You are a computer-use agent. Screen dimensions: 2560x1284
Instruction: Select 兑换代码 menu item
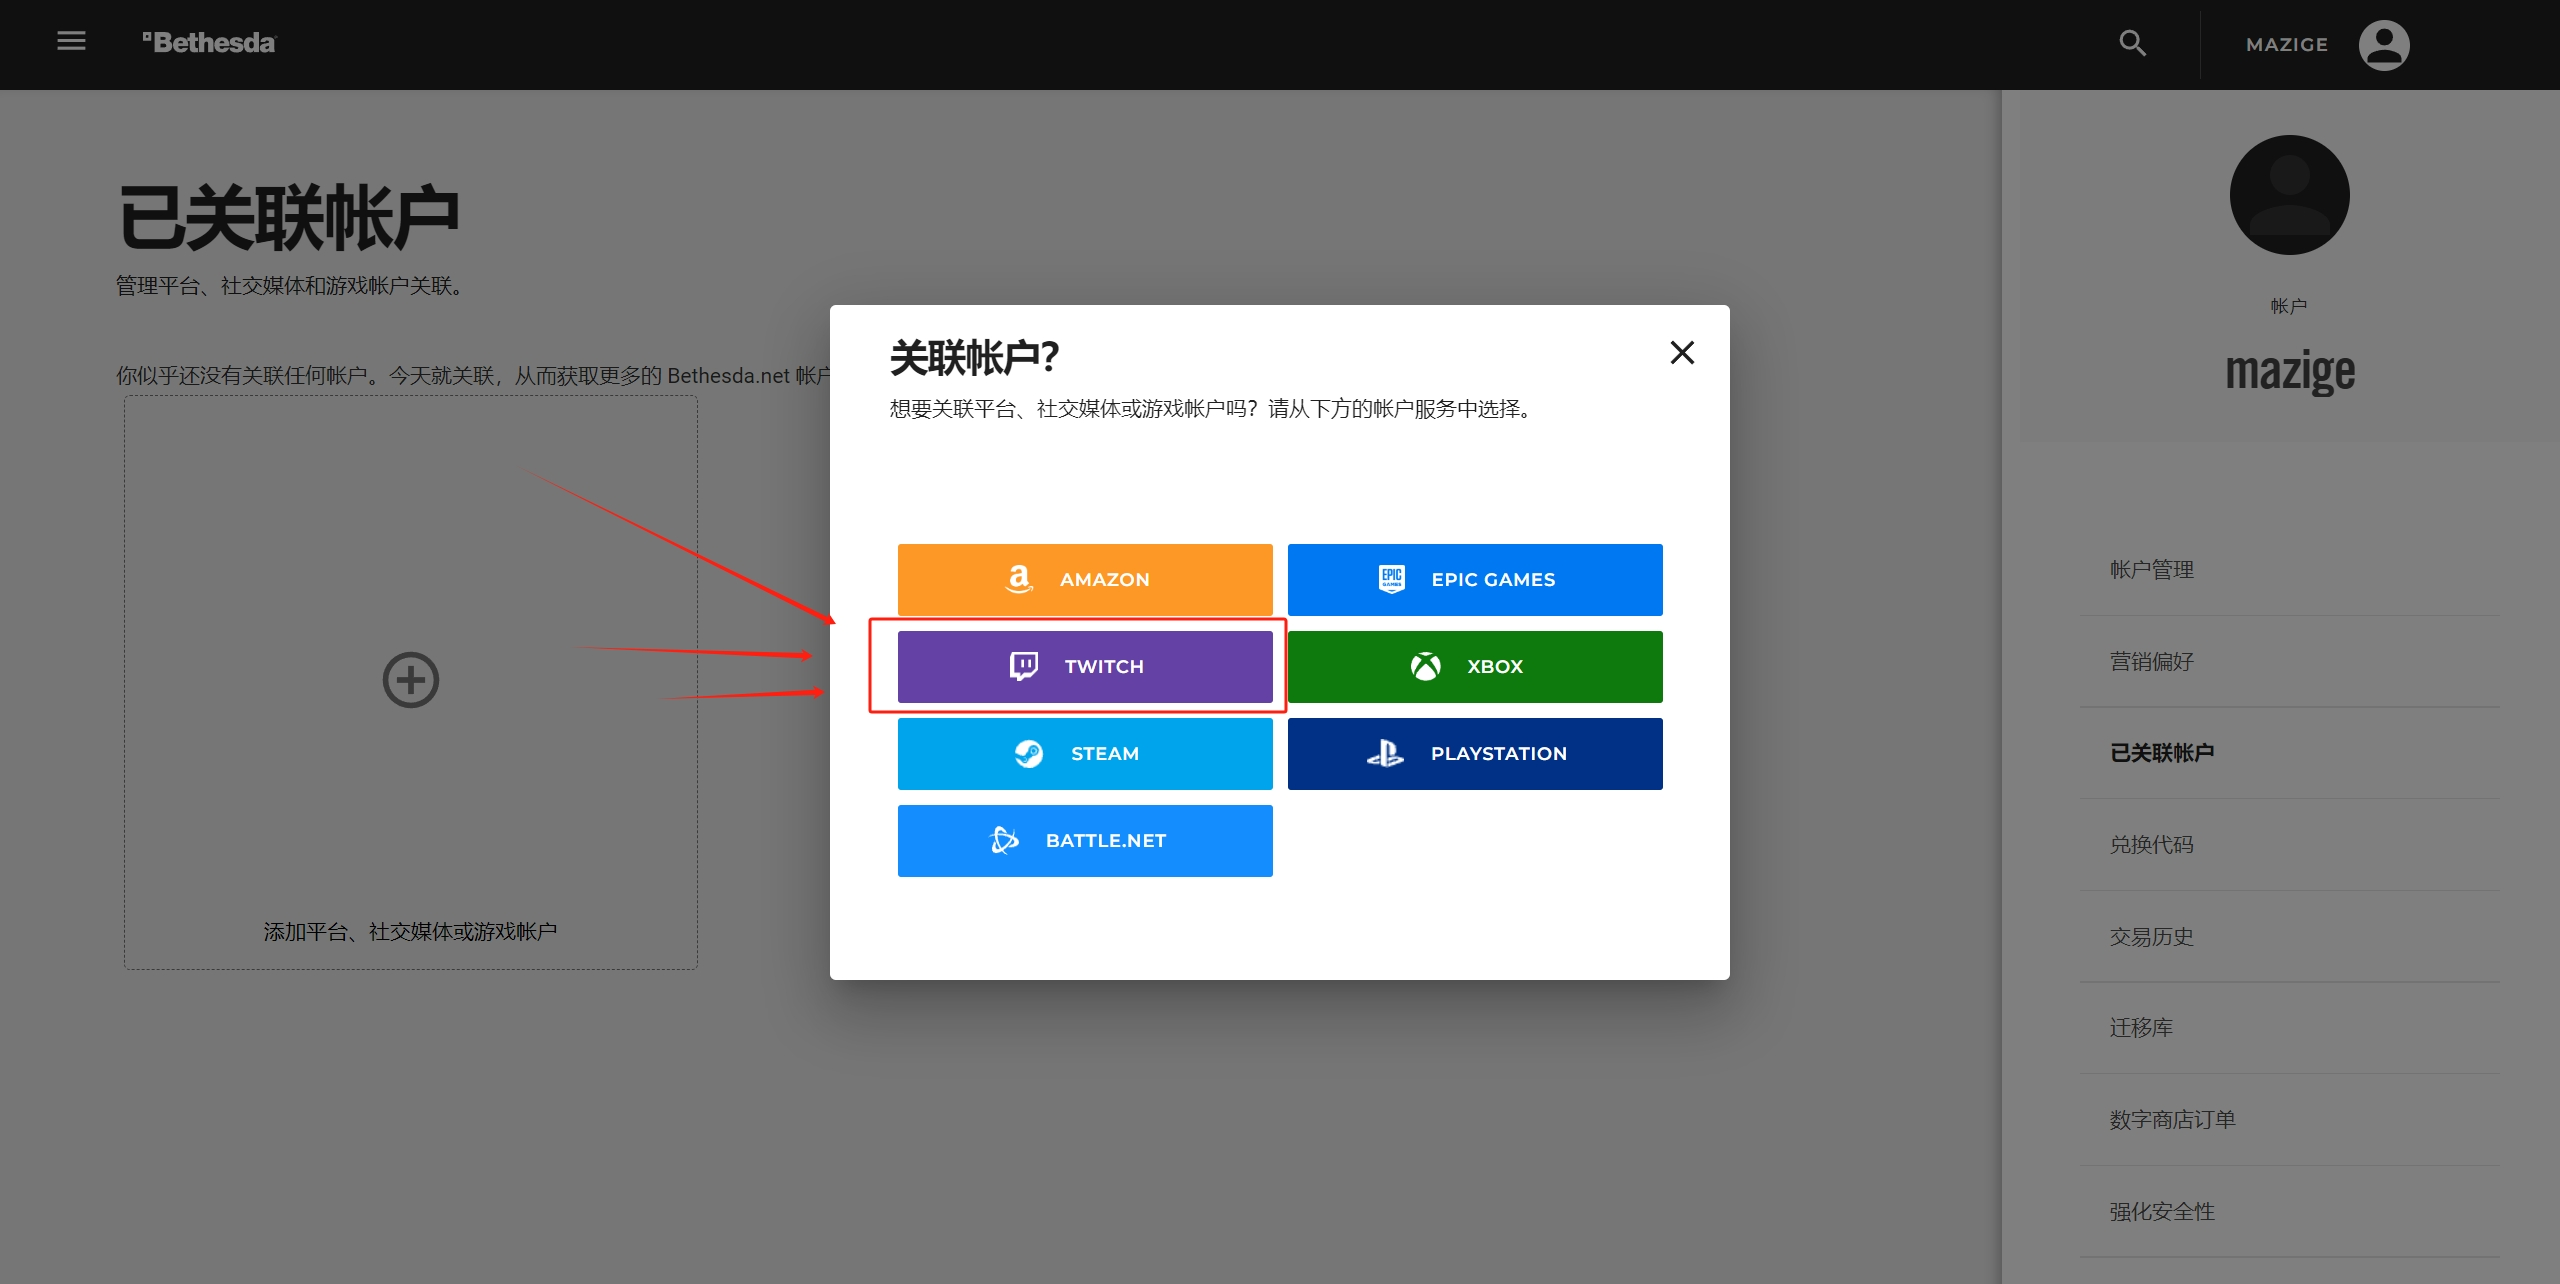(2152, 845)
